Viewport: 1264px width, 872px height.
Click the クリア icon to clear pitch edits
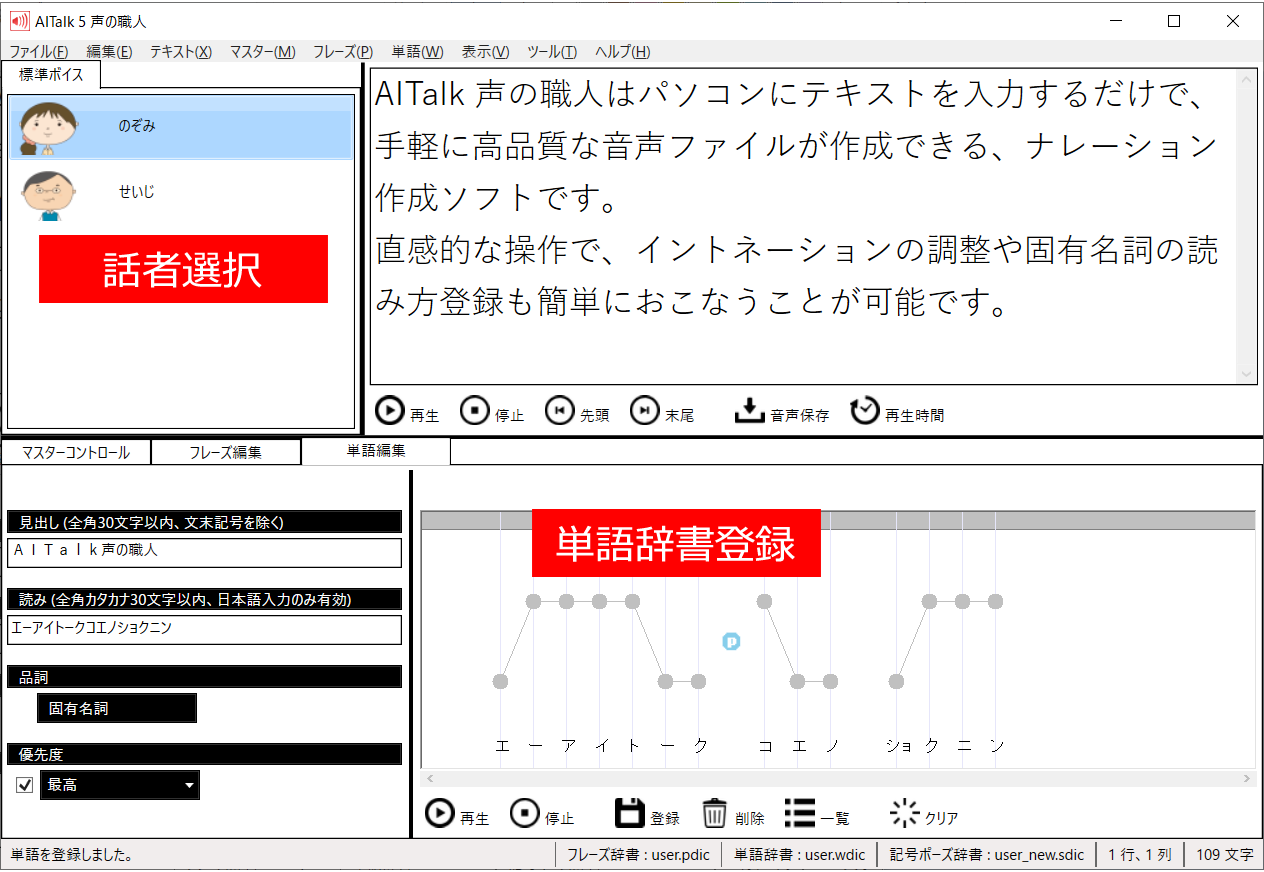(902, 813)
